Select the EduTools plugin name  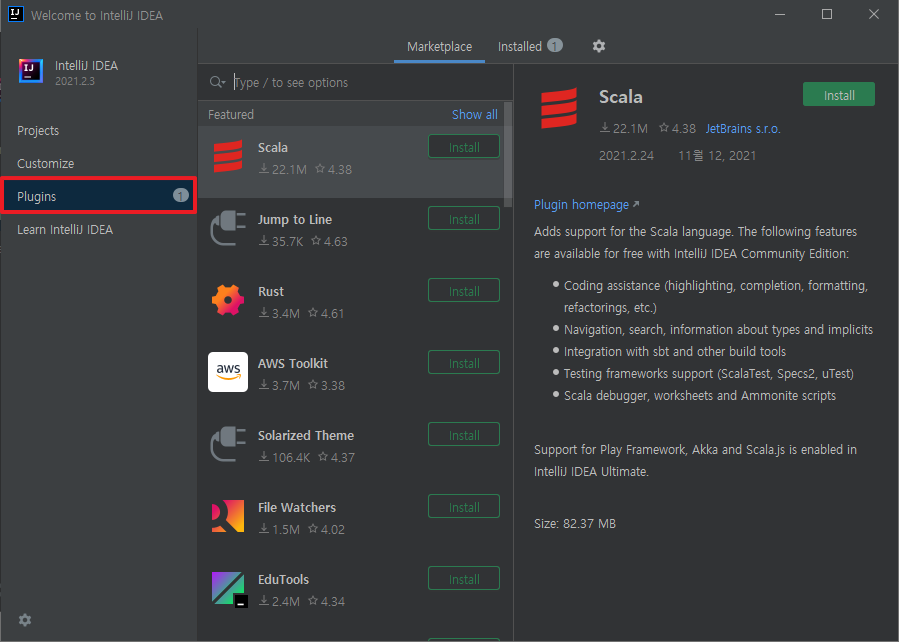[283, 580]
